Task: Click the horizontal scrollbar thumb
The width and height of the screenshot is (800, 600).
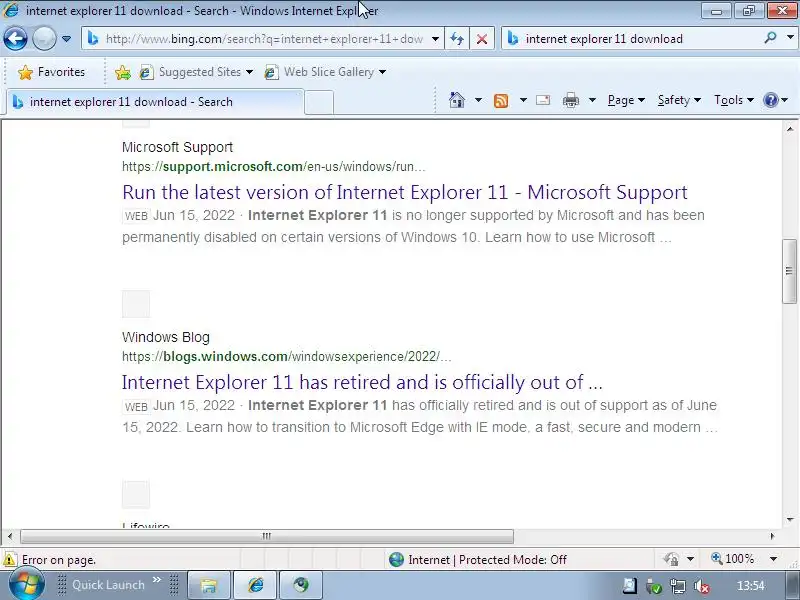Action: click(267, 536)
